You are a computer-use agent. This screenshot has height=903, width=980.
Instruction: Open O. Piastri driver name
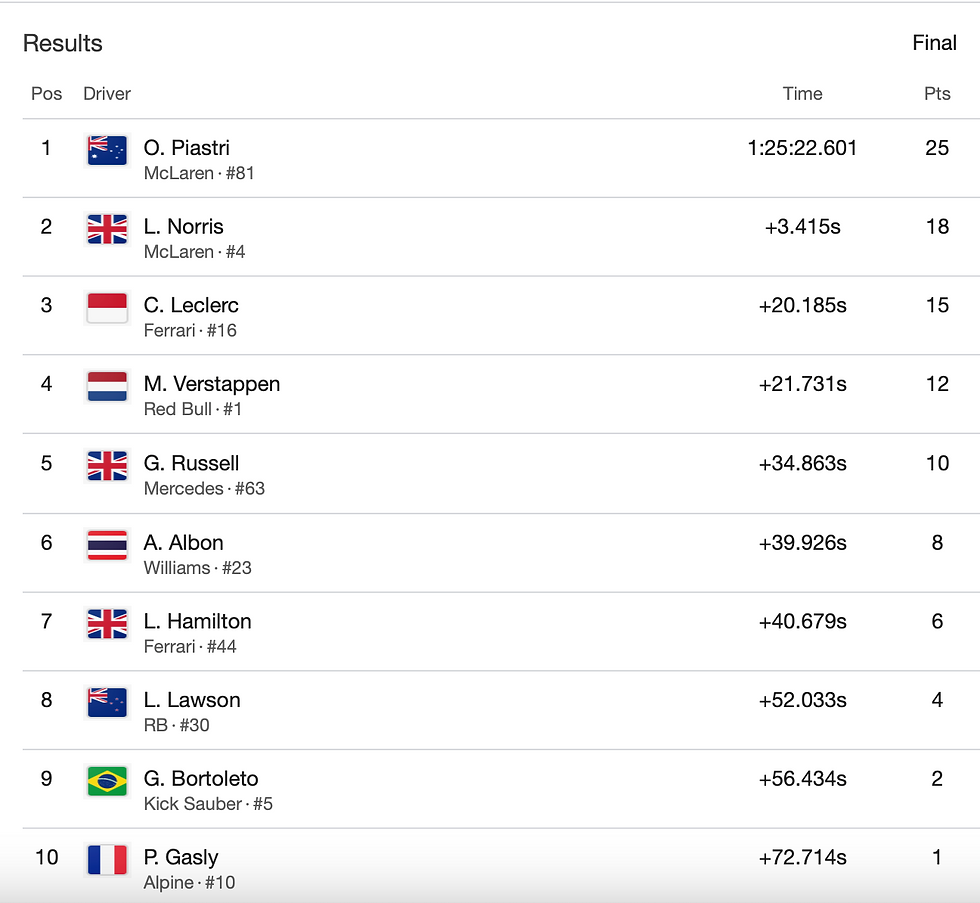tap(186, 148)
